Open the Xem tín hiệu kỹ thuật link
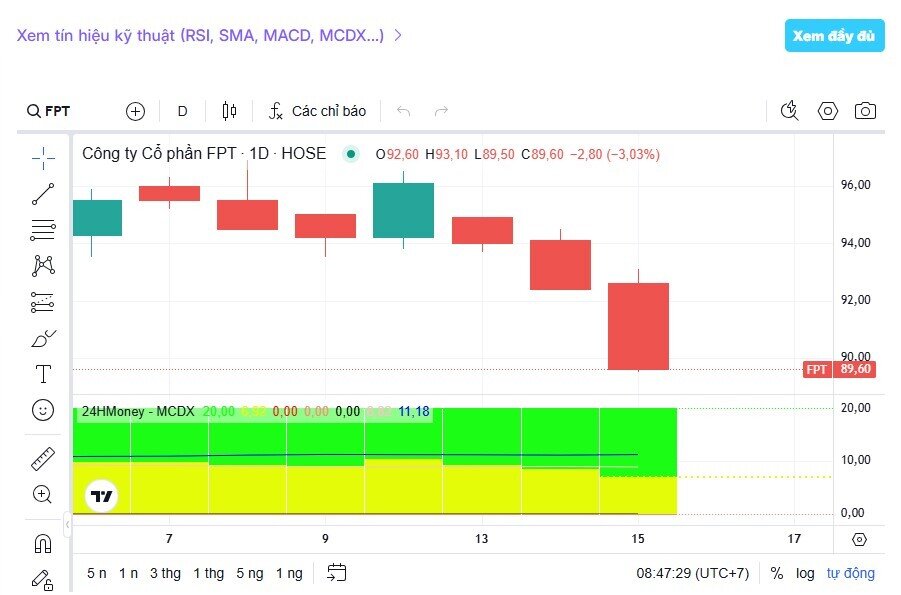 [209, 36]
